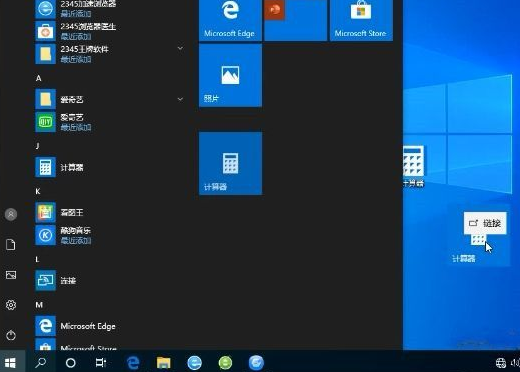Open the 2345王牌软件 folder entry
The width and height of the screenshot is (520, 372).
coord(109,54)
